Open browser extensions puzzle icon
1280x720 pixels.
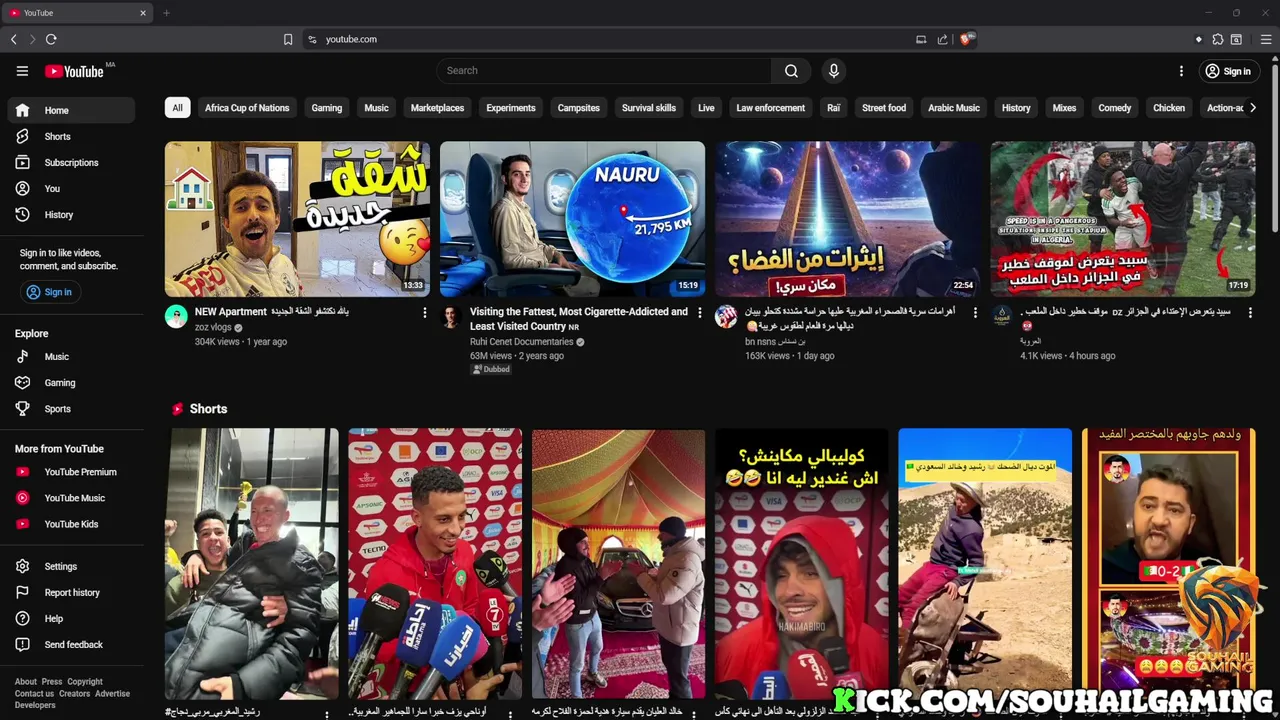click(x=1217, y=39)
